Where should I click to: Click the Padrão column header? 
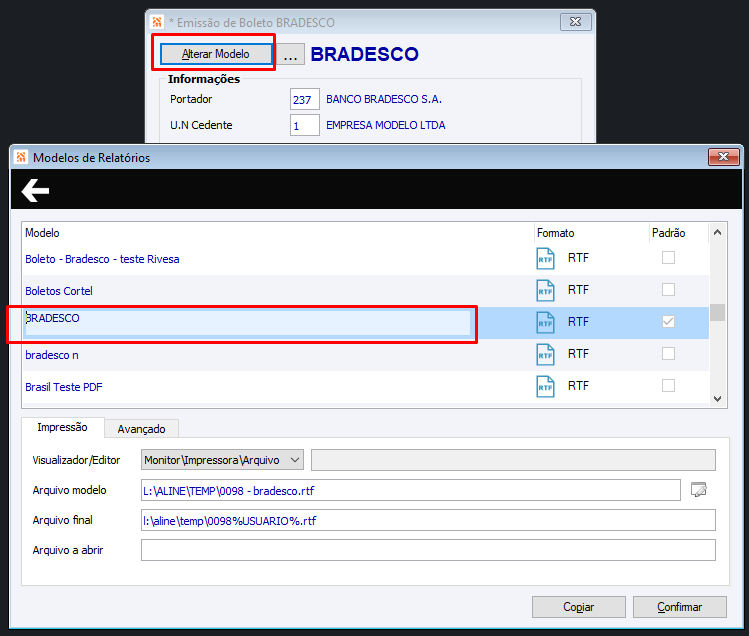pos(668,233)
